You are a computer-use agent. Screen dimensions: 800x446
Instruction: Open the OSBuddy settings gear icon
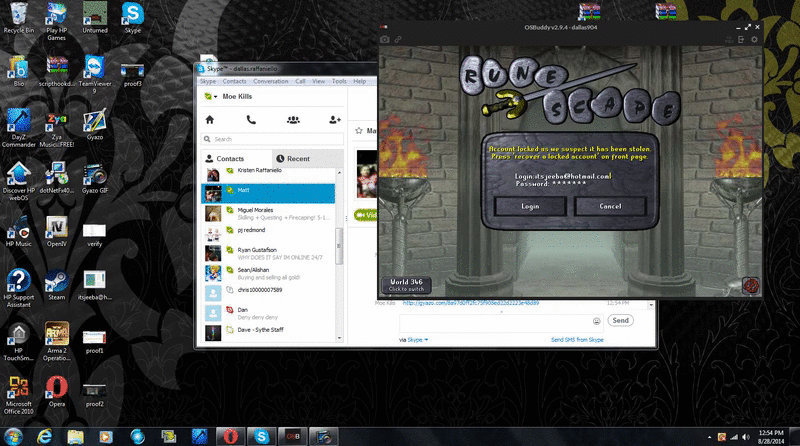(x=755, y=39)
